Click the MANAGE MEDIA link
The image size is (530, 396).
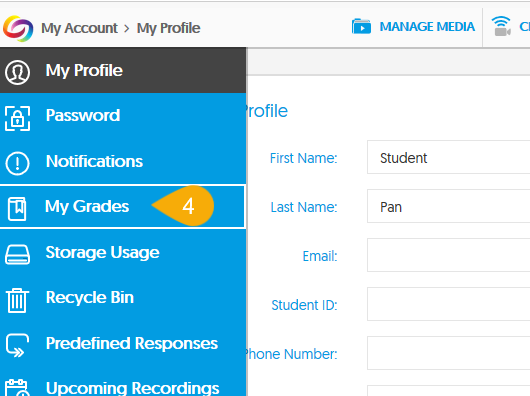pos(427,27)
